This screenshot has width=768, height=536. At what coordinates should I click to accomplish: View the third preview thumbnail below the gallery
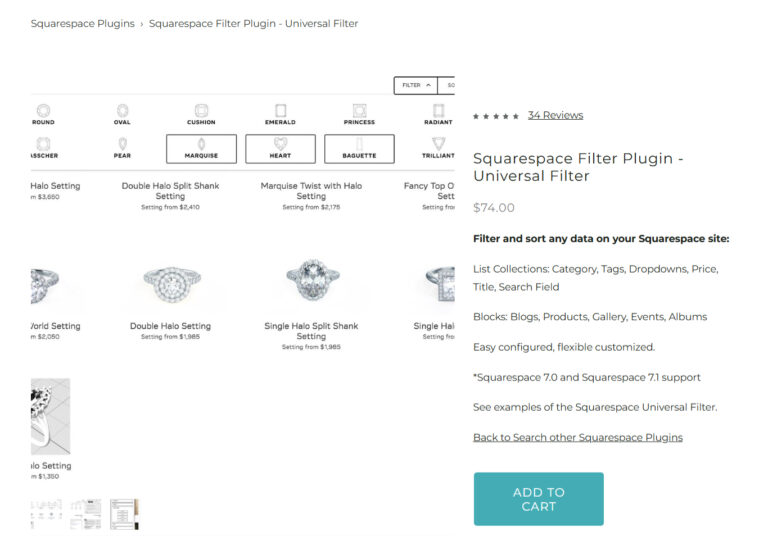click(124, 513)
